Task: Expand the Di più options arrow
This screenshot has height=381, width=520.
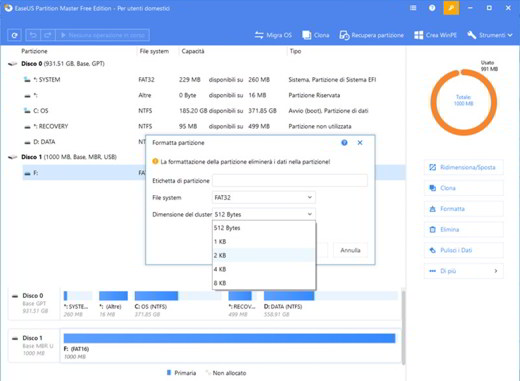Action: pos(496,271)
